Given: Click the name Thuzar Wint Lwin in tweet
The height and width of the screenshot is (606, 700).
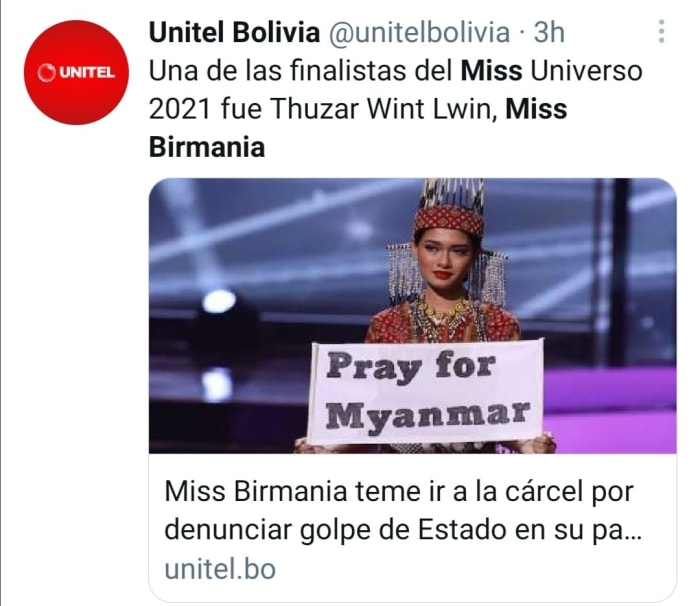Looking at the screenshot, I should pos(384,109).
